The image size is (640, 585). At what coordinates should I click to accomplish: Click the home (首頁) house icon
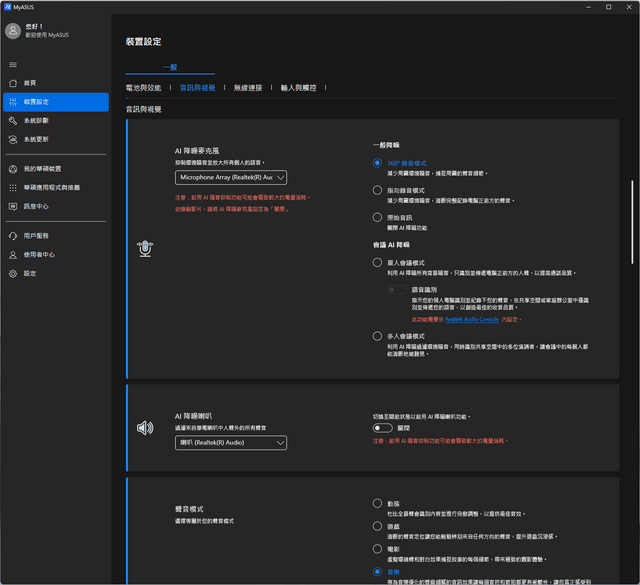pos(13,83)
